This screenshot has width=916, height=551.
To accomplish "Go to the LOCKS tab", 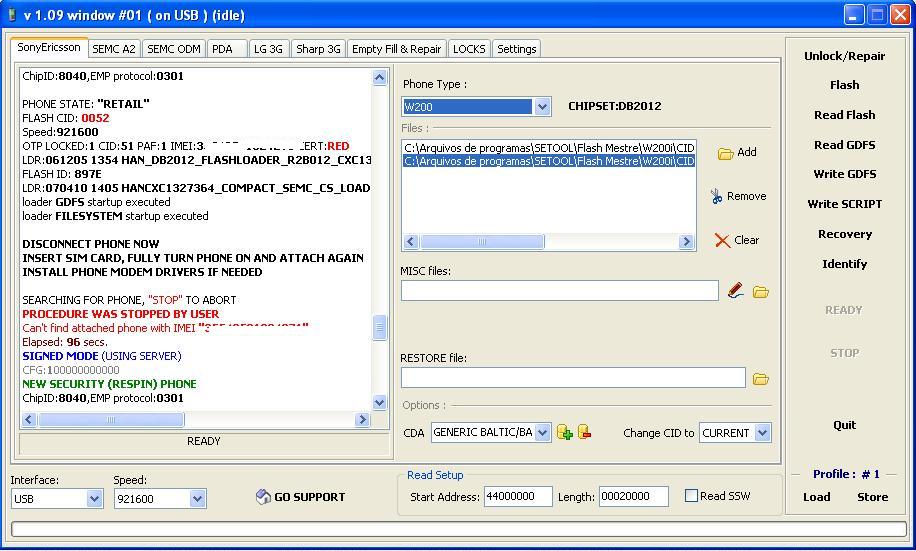I will point(469,49).
